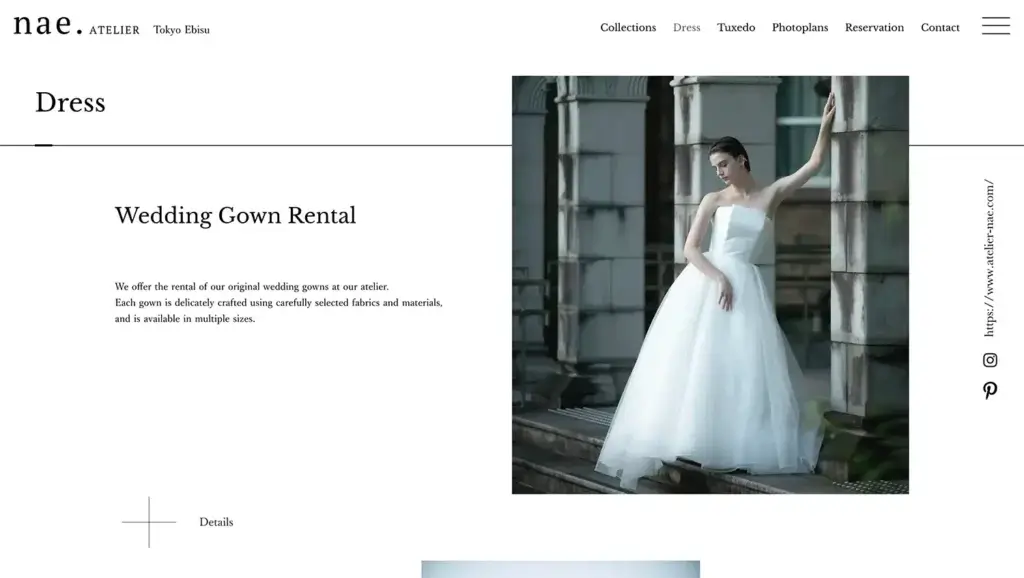The width and height of the screenshot is (1024, 578).
Task: Click the Details link
Action: click(x=216, y=521)
